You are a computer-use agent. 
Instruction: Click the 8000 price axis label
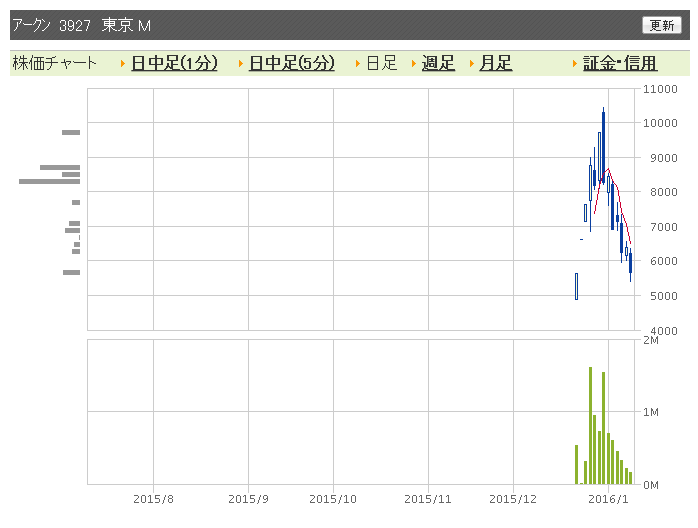pyautogui.click(x=663, y=192)
